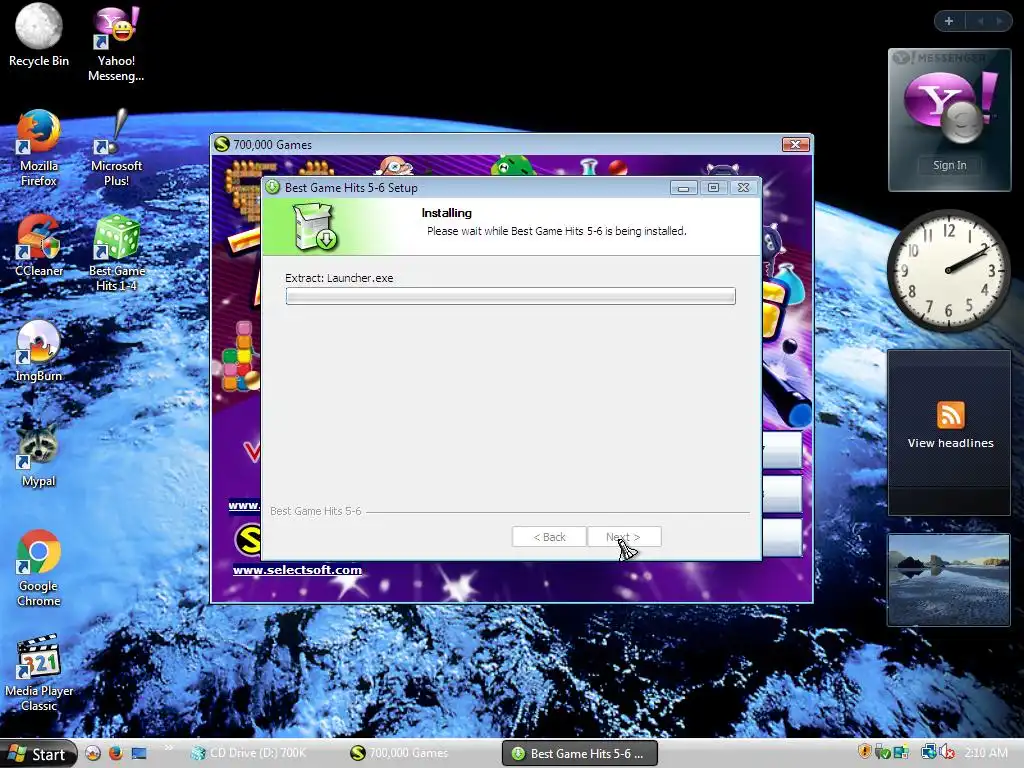Open Yahoo! Messenger desktop shortcut
This screenshot has height=768, width=1024.
coord(116,43)
